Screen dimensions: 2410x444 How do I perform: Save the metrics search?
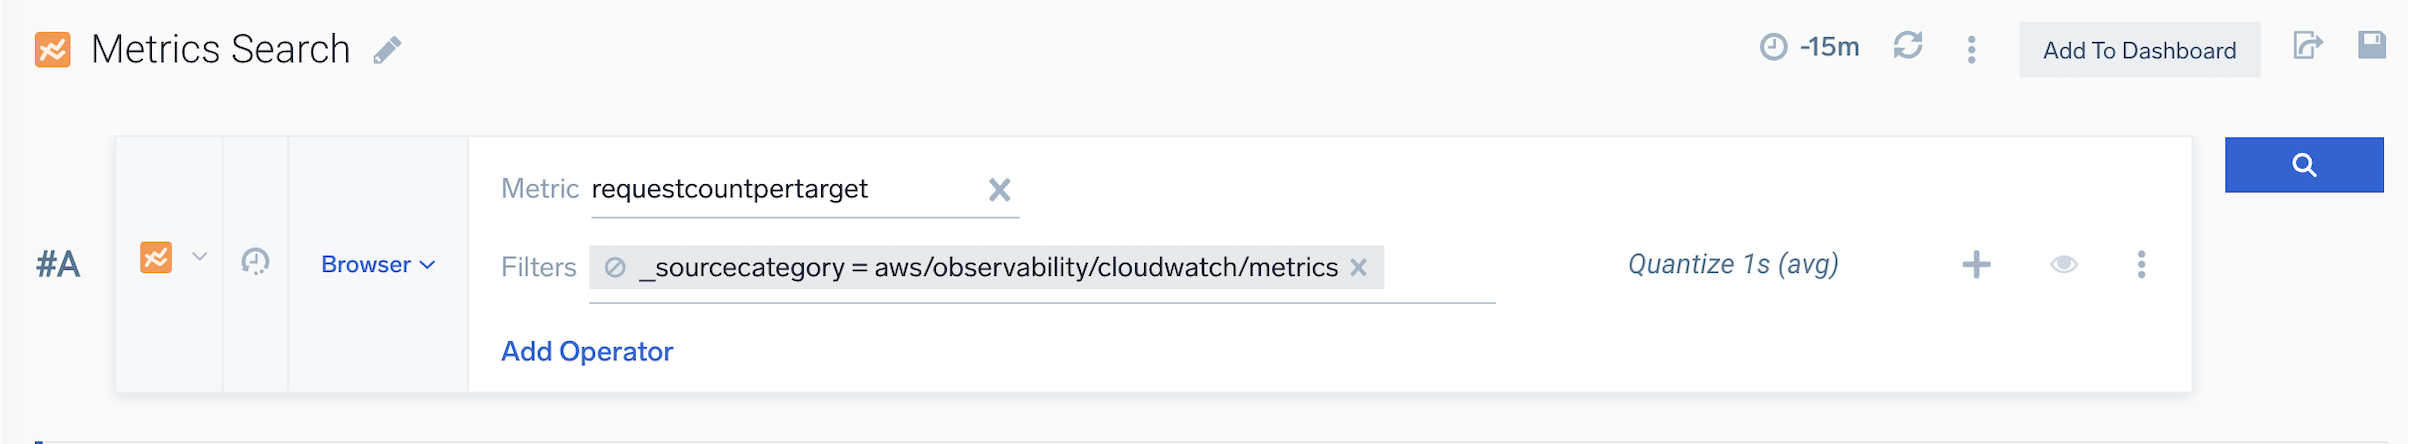(2371, 46)
